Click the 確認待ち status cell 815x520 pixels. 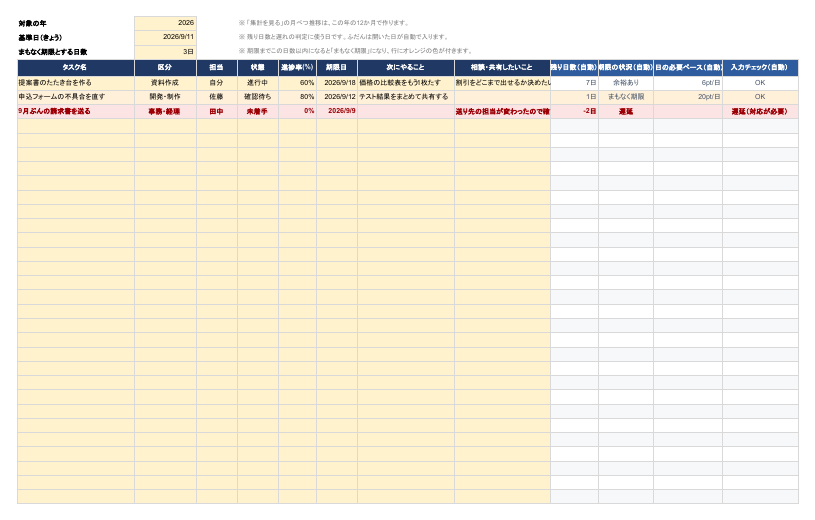[258, 97]
